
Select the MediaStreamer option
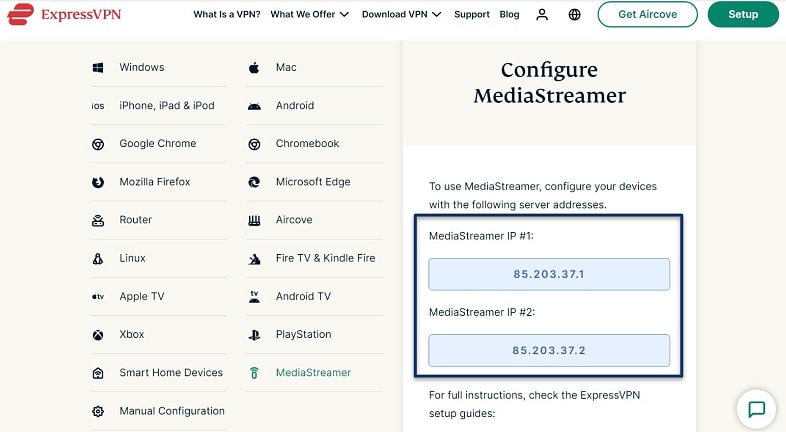coord(315,373)
